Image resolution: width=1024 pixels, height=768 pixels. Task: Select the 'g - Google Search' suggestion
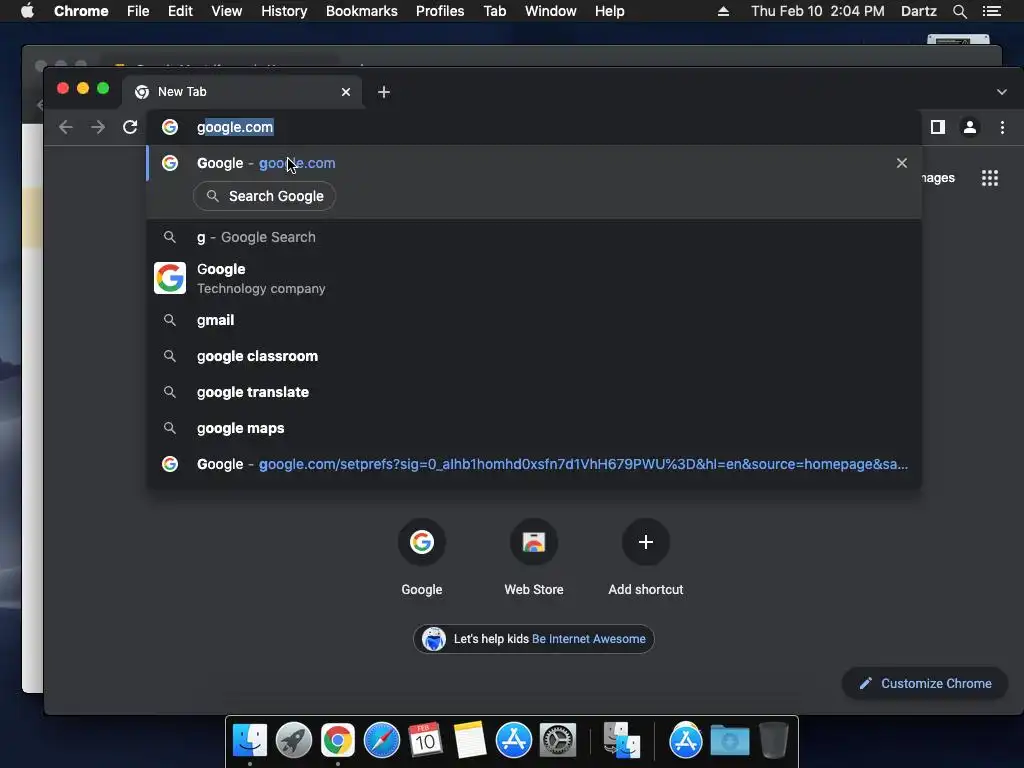point(534,237)
